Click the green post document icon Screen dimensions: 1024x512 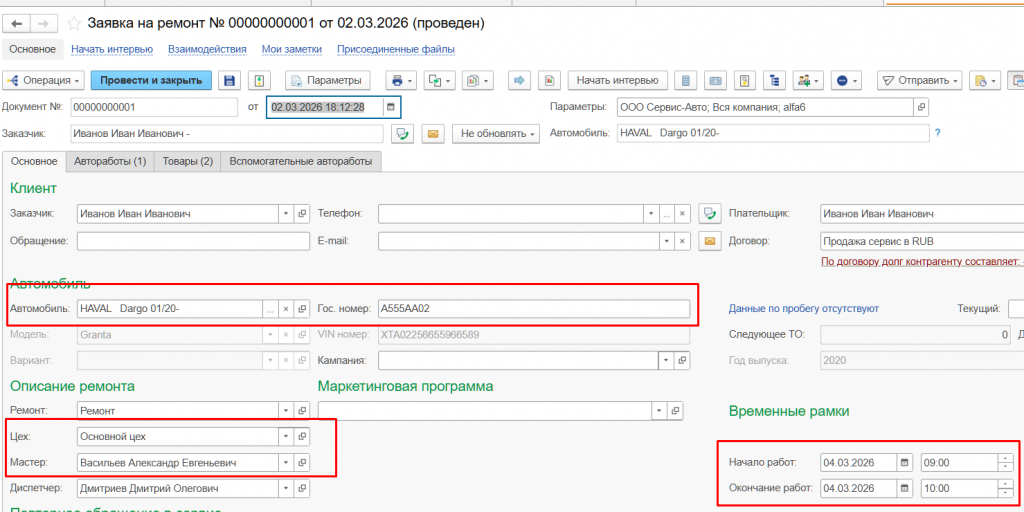[x=259, y=80]
